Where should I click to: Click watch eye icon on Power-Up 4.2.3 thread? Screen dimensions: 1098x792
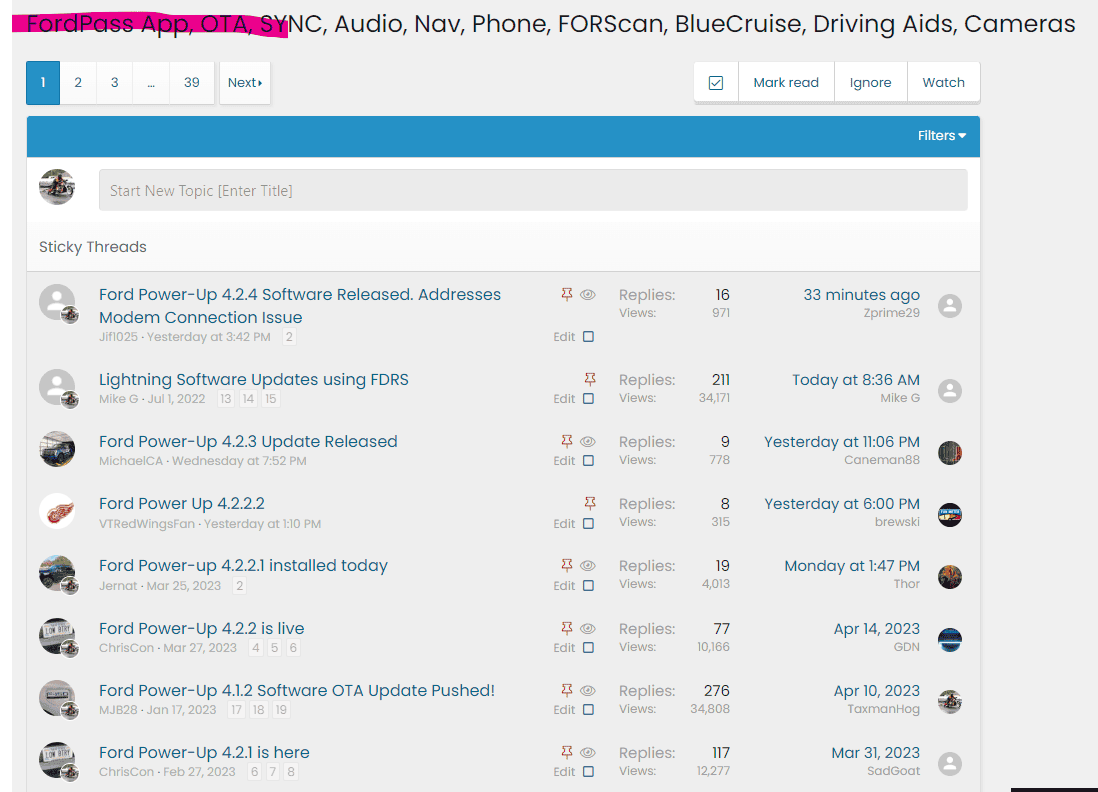click(x=588, y=442)
